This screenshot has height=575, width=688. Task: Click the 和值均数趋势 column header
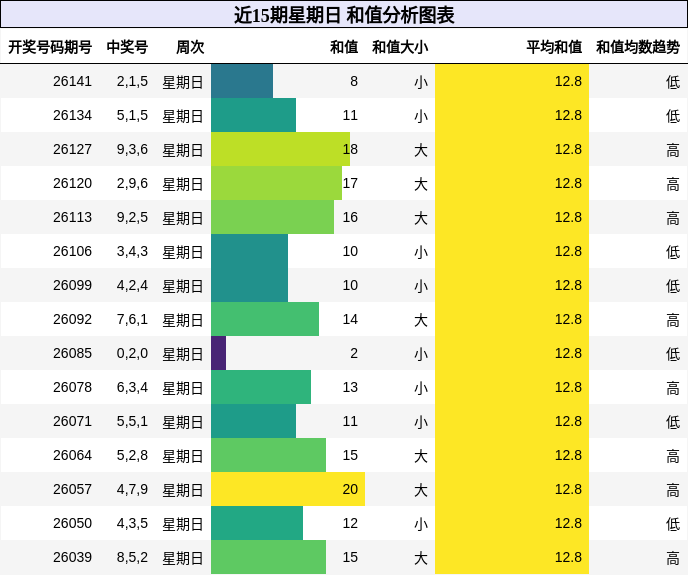tap(638, 47)
